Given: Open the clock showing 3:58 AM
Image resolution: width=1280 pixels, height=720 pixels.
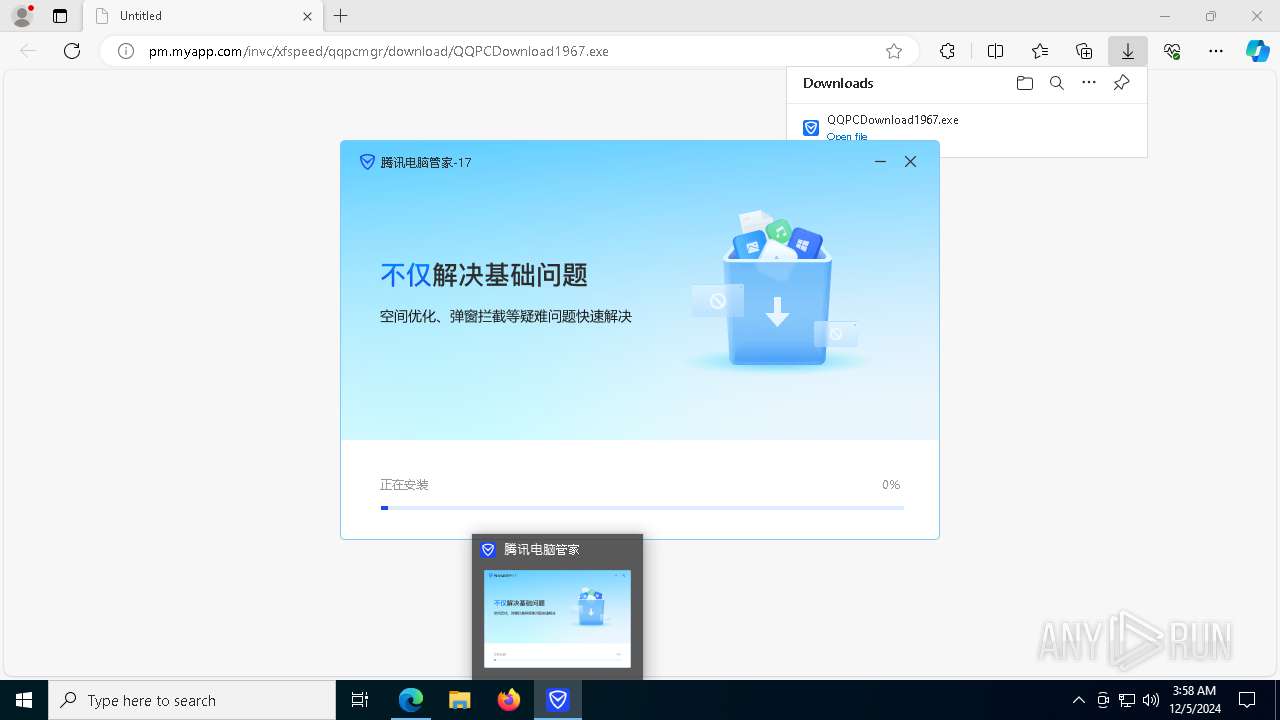Looking at the screenshot, I should click(x=1194, y=700).
